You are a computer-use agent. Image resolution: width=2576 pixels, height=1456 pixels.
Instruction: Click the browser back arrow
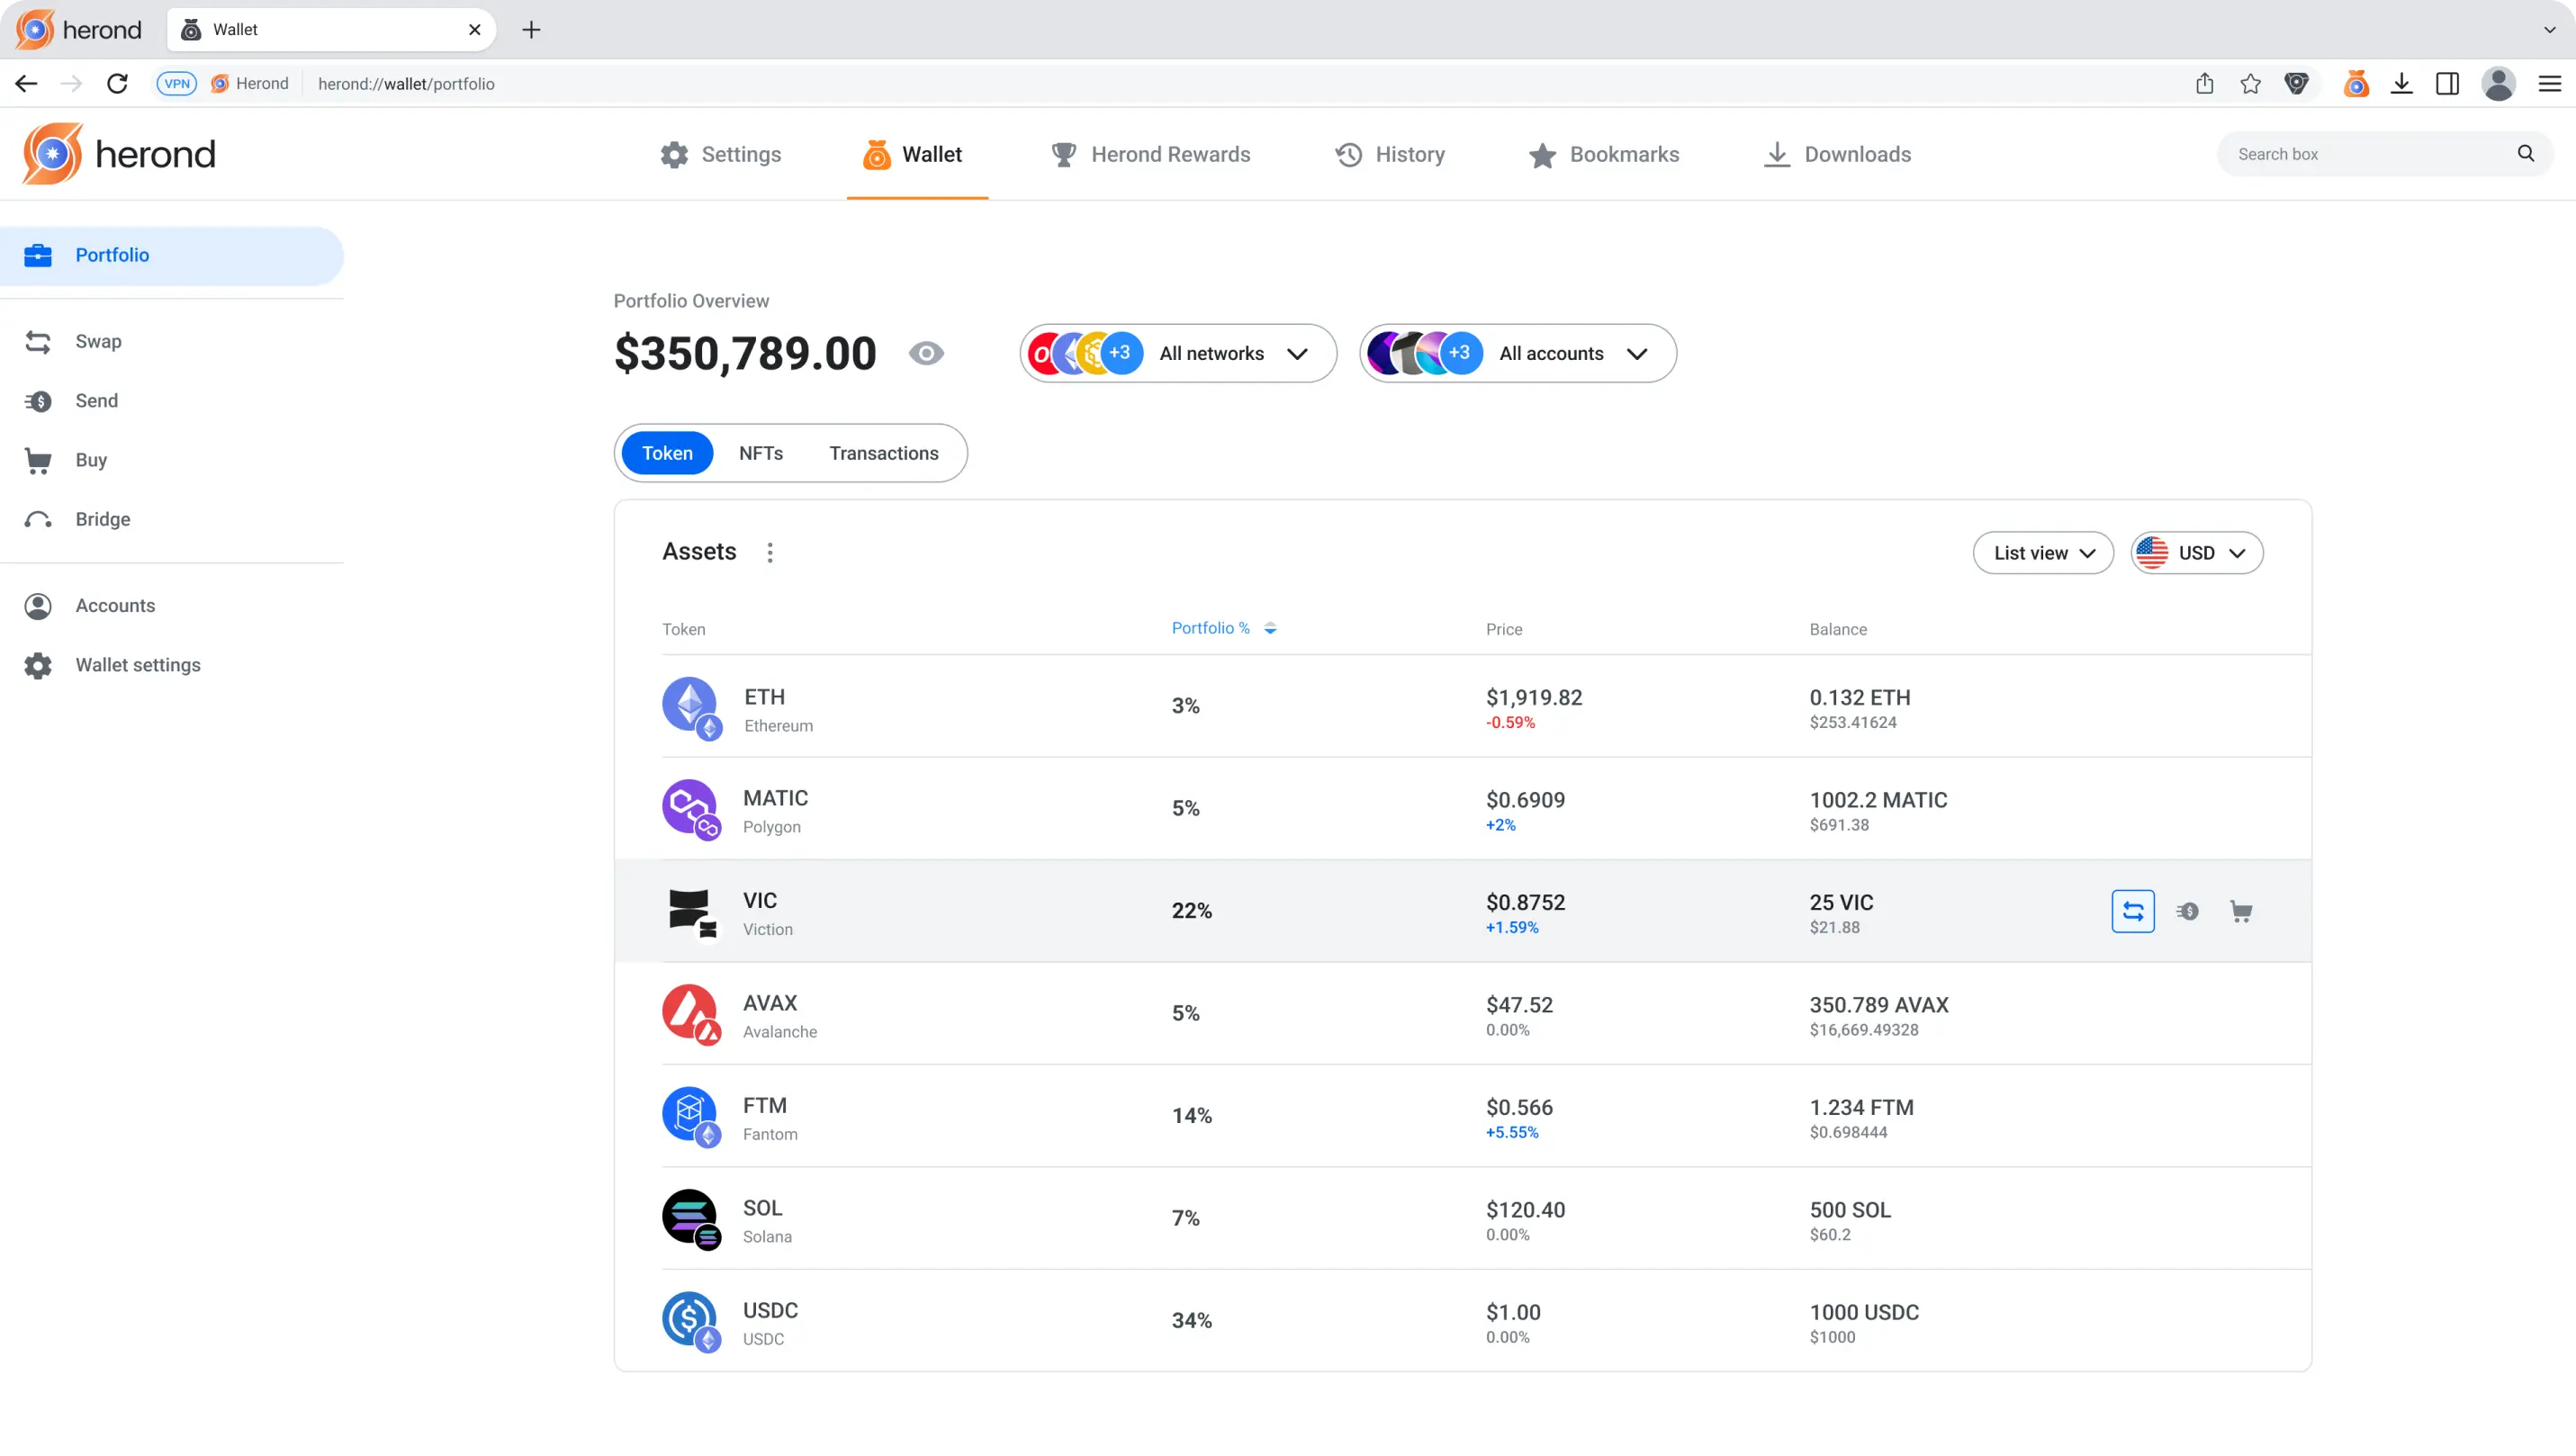pyautogui.click(x=27, y=84)
